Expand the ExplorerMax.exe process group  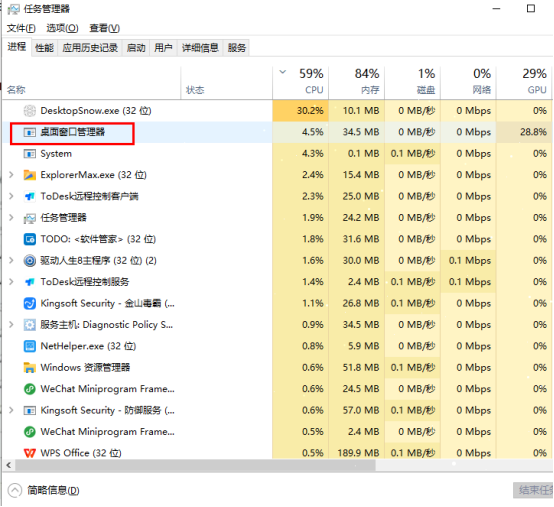point(11,175)
